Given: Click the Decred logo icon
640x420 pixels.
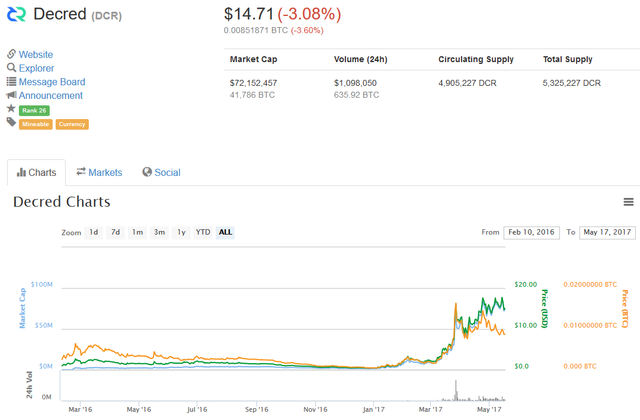Looking at the screenshot, I should pos(16,14).
